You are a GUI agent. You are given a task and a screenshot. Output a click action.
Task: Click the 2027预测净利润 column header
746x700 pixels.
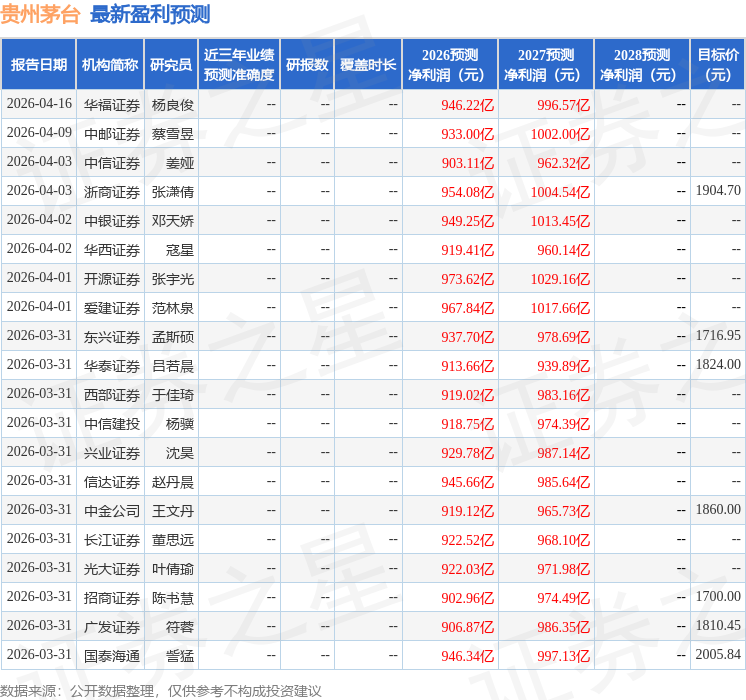[x=545, y=65]
